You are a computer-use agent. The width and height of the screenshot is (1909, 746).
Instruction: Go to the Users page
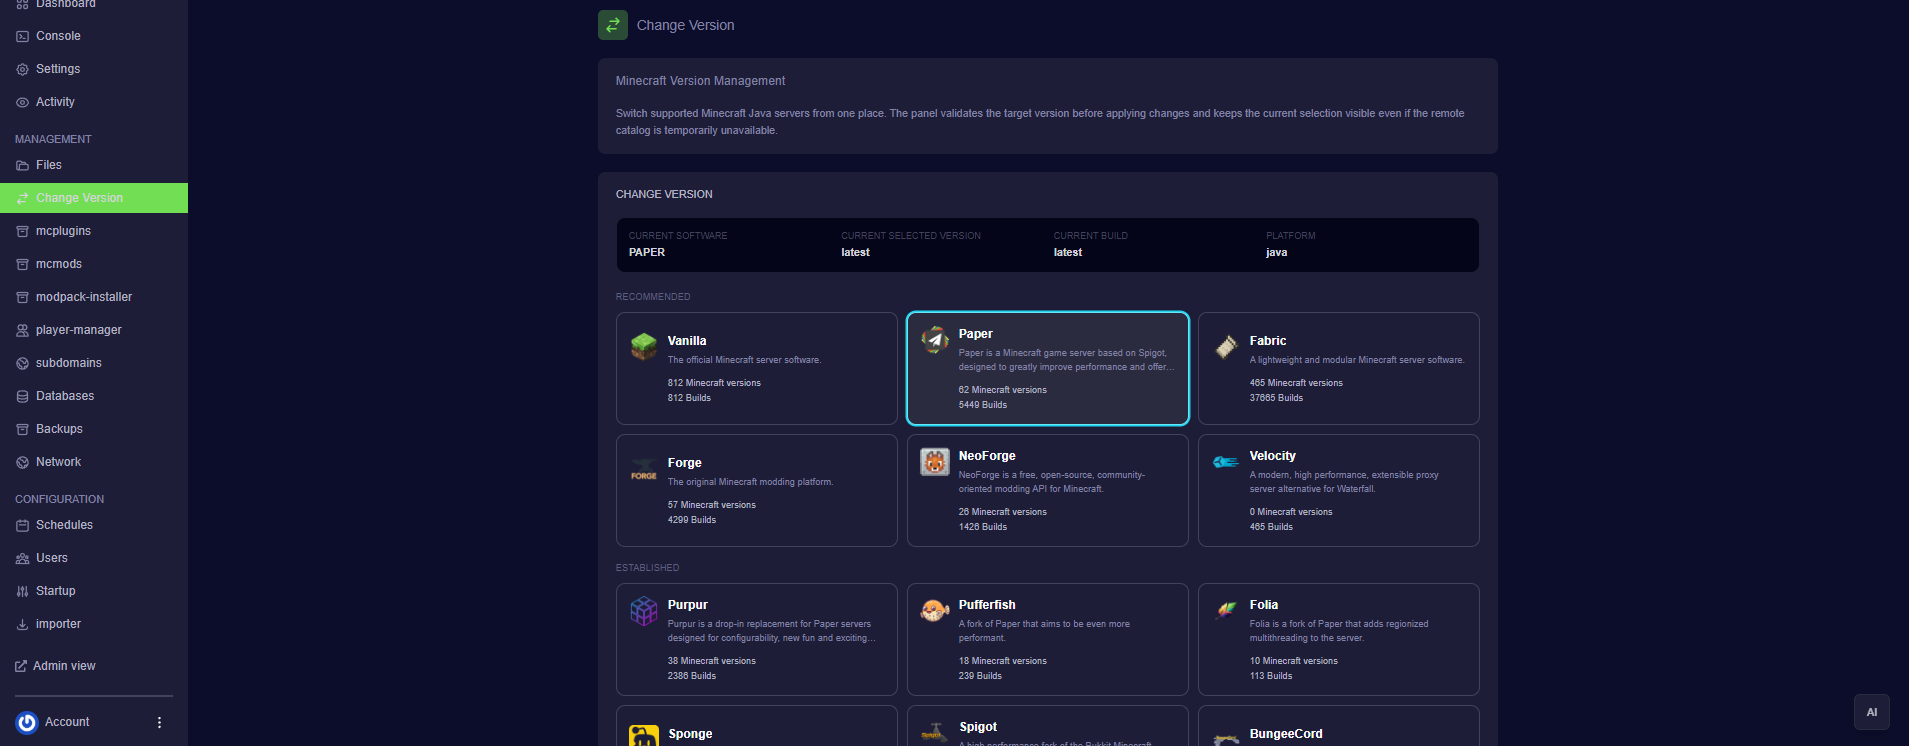(x=94, y=558)
